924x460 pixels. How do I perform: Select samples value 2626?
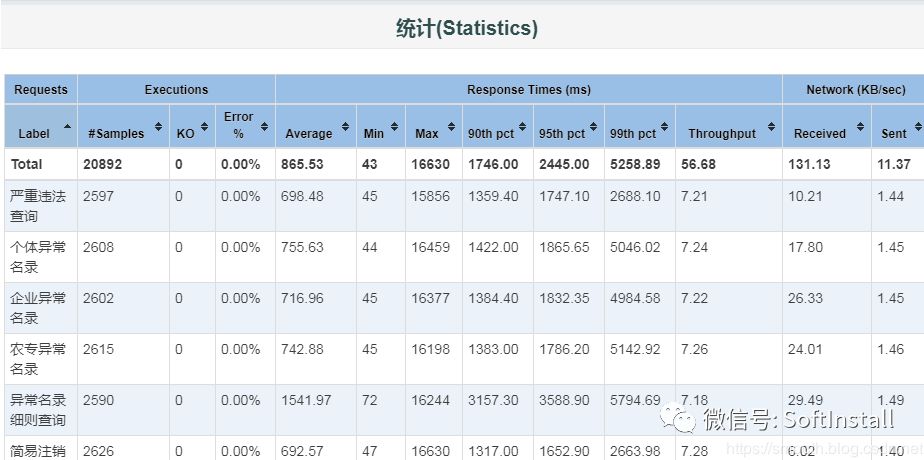click(98, 452)
